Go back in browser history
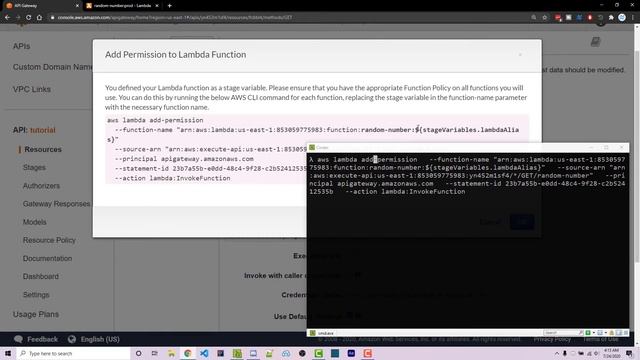640x360 pixels. [7, 18]
